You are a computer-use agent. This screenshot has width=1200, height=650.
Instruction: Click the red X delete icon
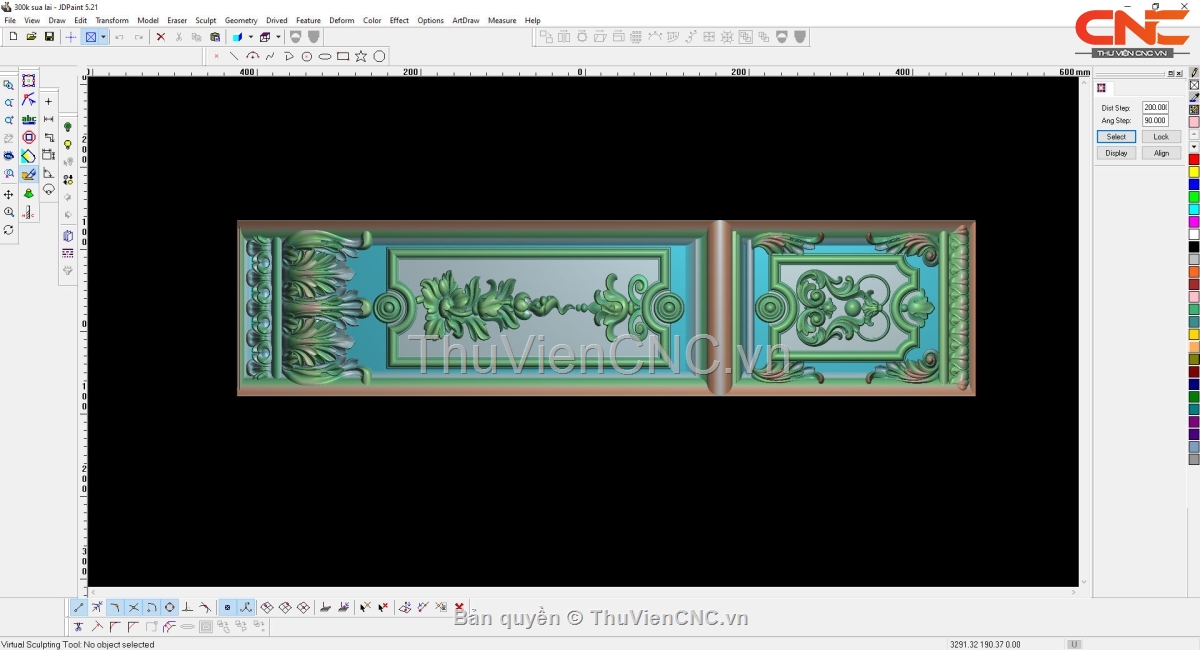[160, 37]
